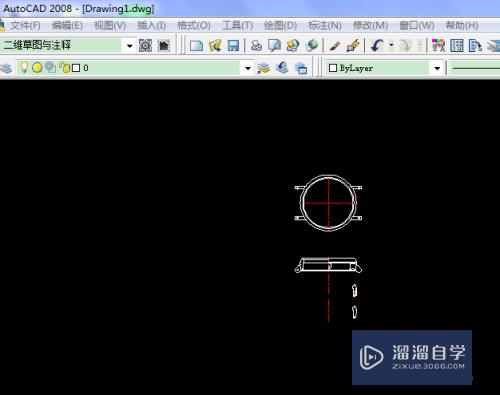Expand the layer list dropdown arrow

coord(247,68)
